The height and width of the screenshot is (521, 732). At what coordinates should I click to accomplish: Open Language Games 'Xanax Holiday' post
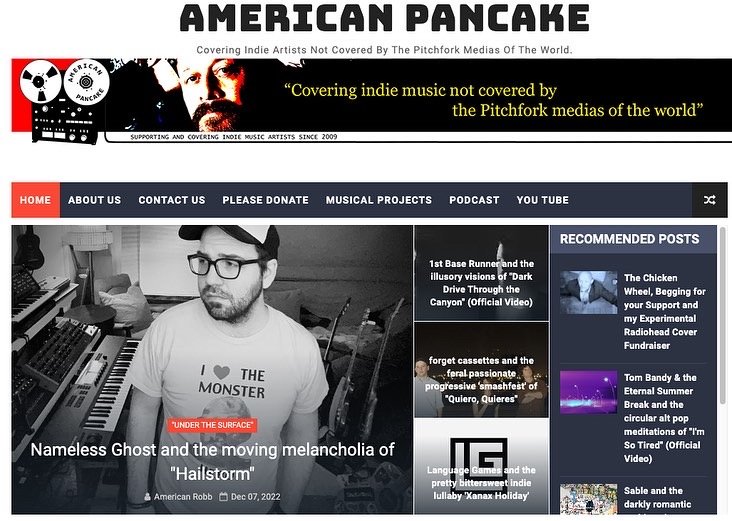(x=481, y=483)
